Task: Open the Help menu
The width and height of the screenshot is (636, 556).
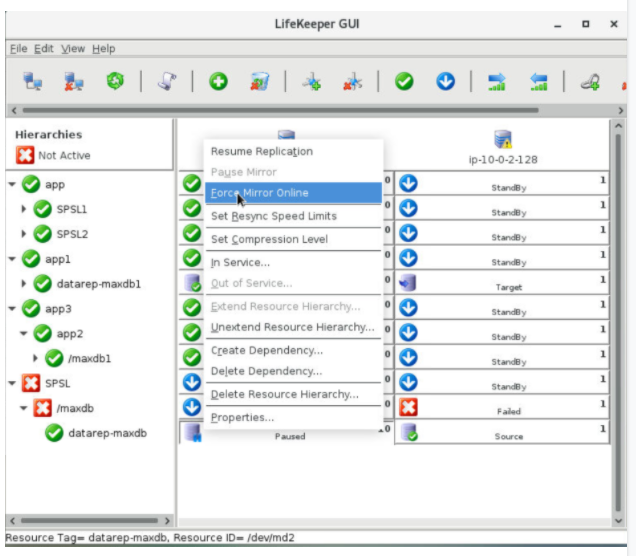Action: point(104,49)
